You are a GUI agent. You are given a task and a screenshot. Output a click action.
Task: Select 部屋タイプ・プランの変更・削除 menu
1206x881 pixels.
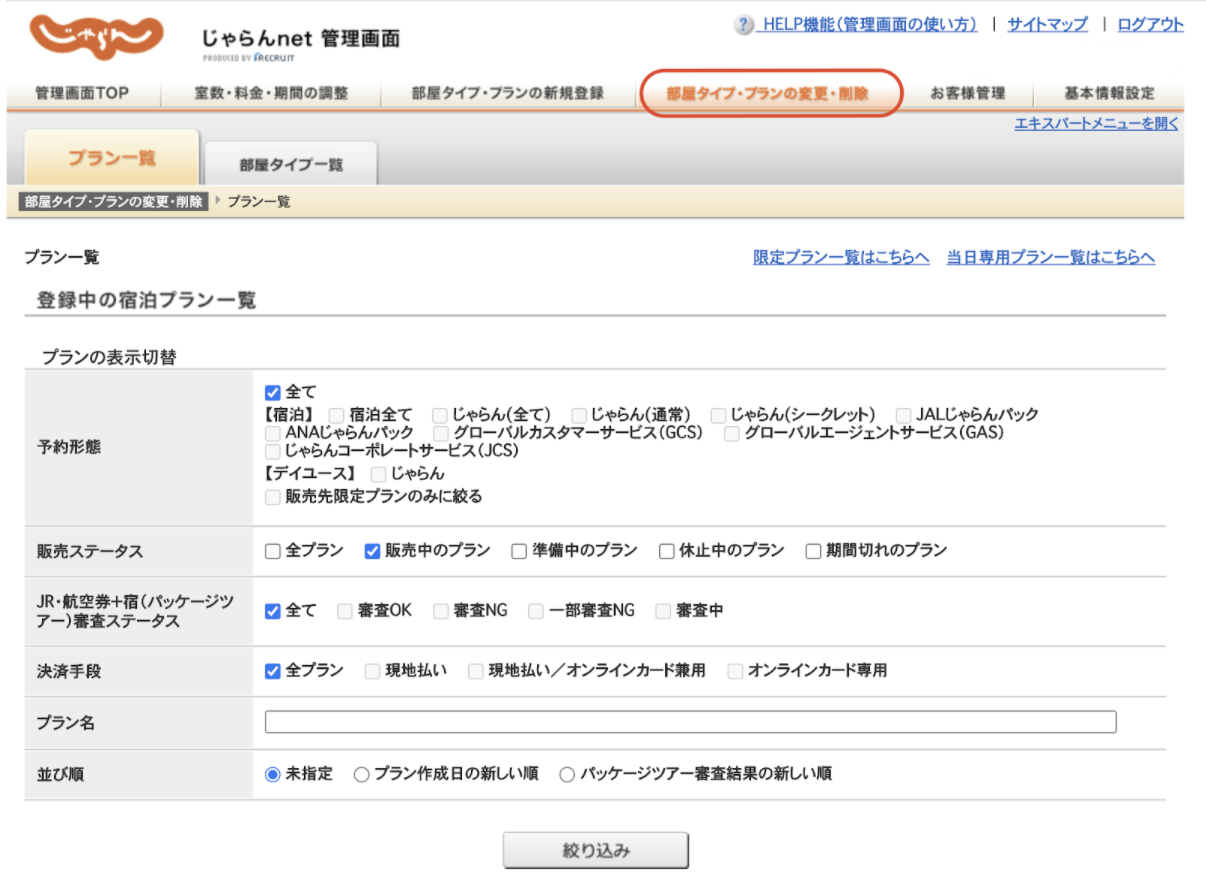point(768,94)
